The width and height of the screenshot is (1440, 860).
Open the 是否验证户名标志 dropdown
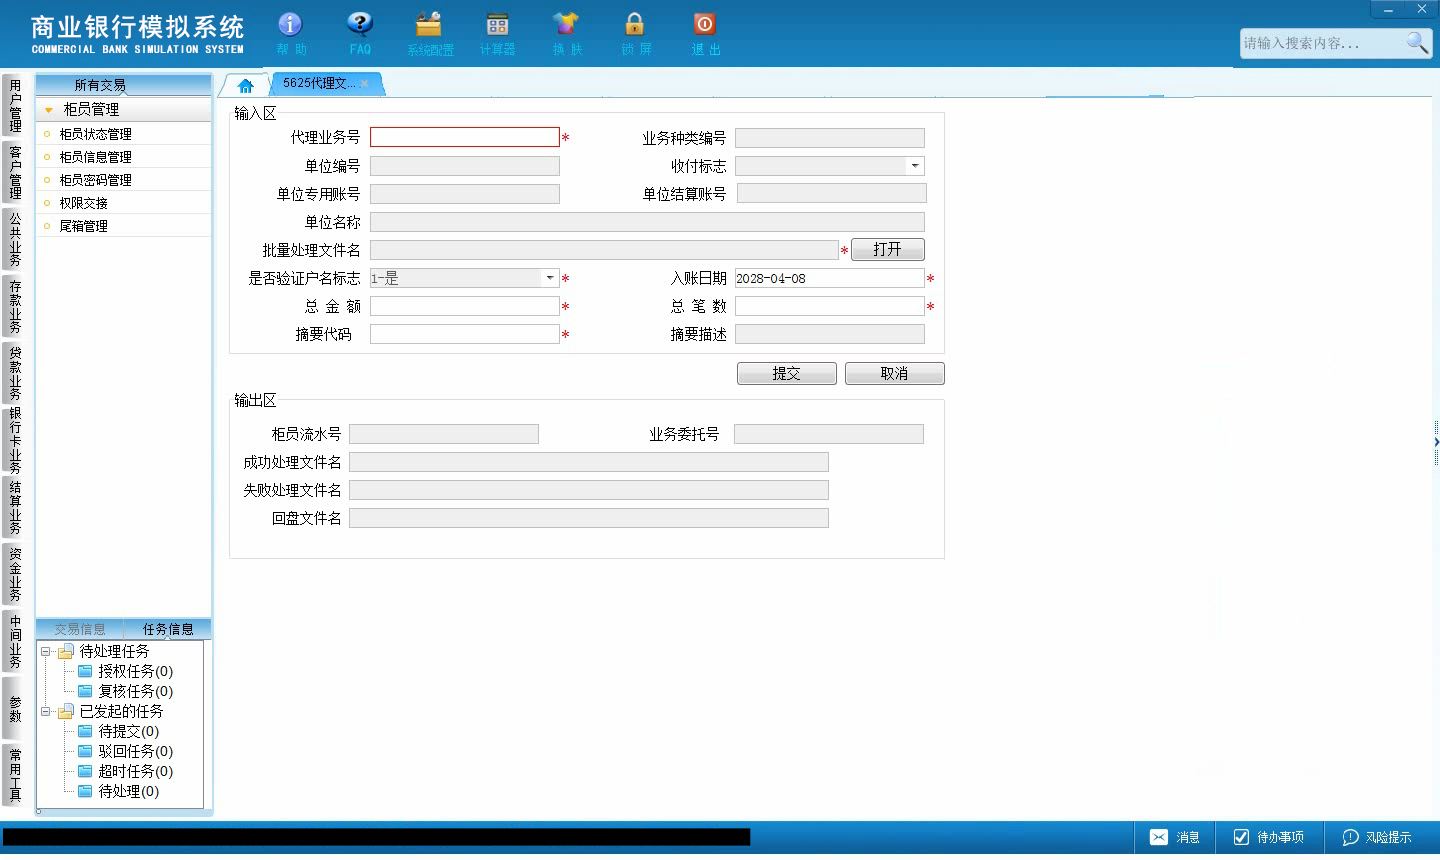(549, 278)
